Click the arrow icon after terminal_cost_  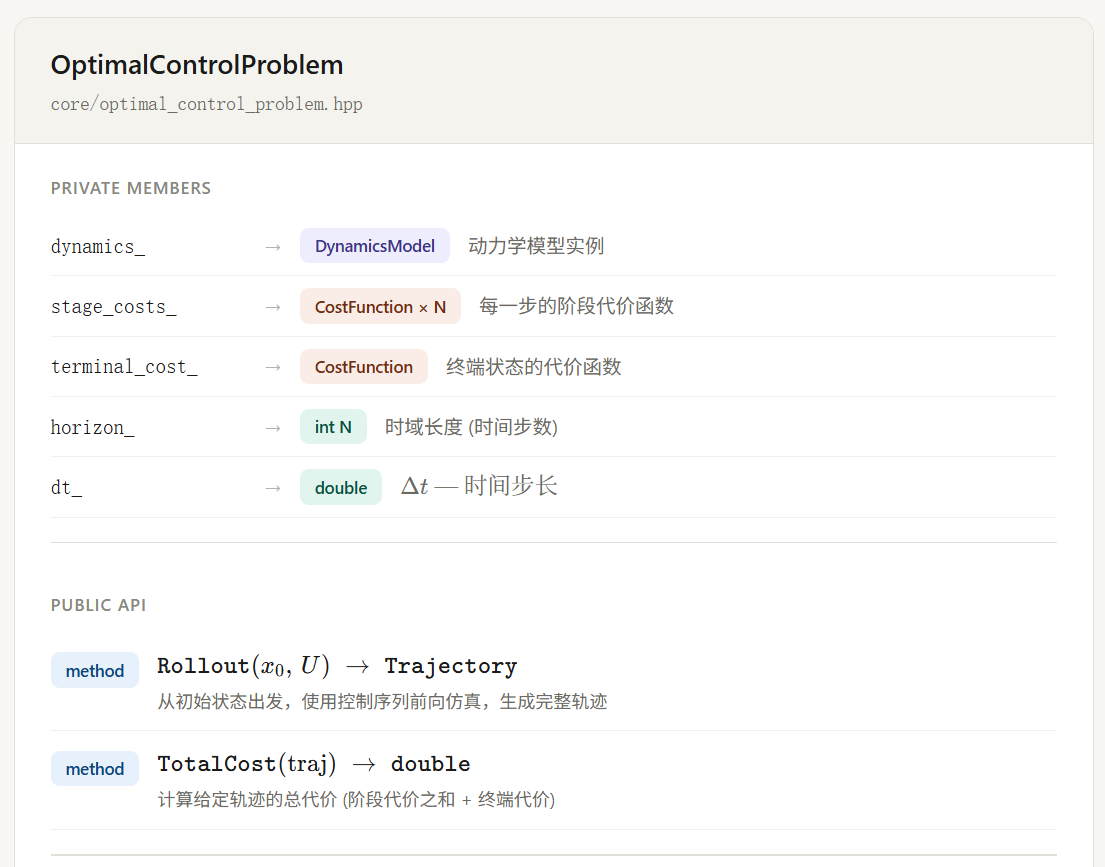(273, 367)
